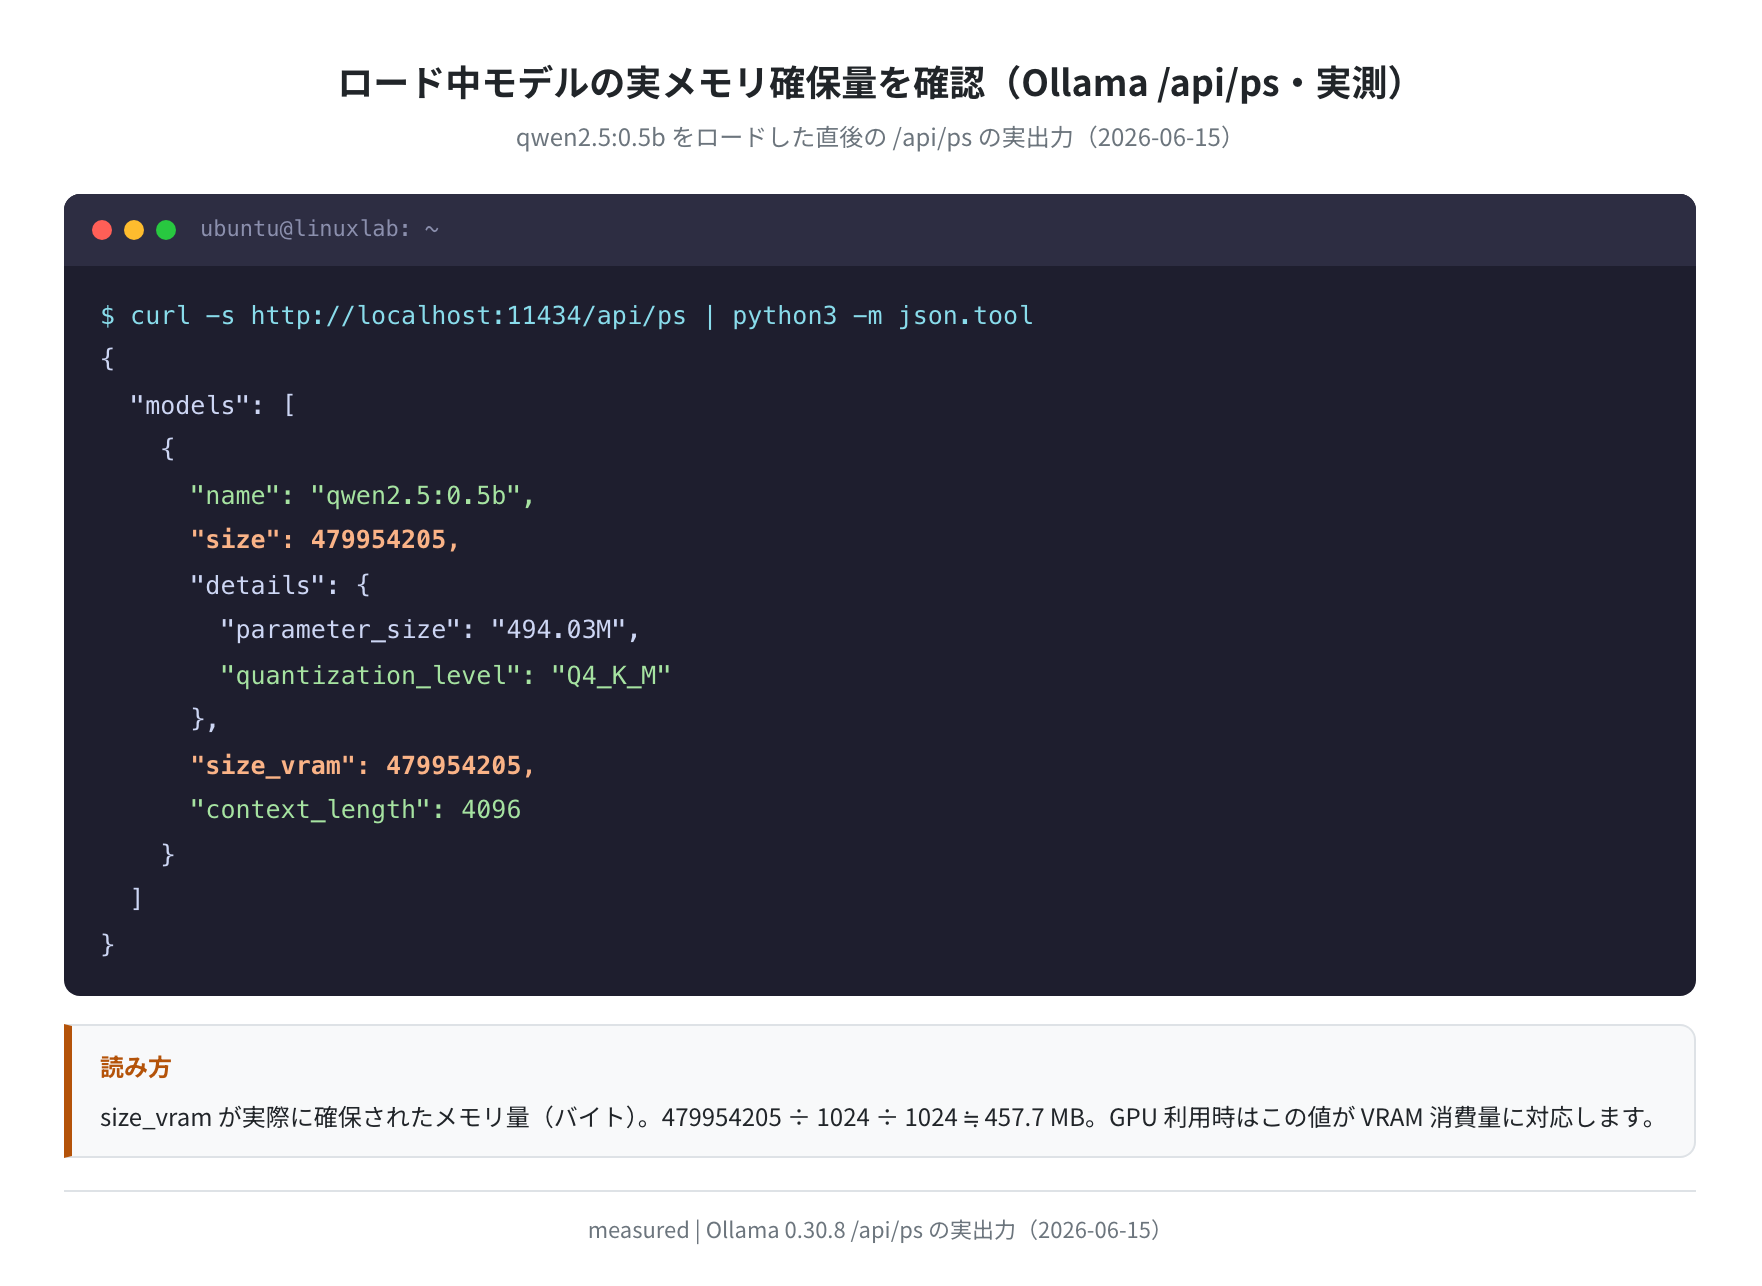Click the URL http://localhost:11434/api/ps
Image resolution: width=1762 pixels, height=1286 pixels.
[468, 316]
